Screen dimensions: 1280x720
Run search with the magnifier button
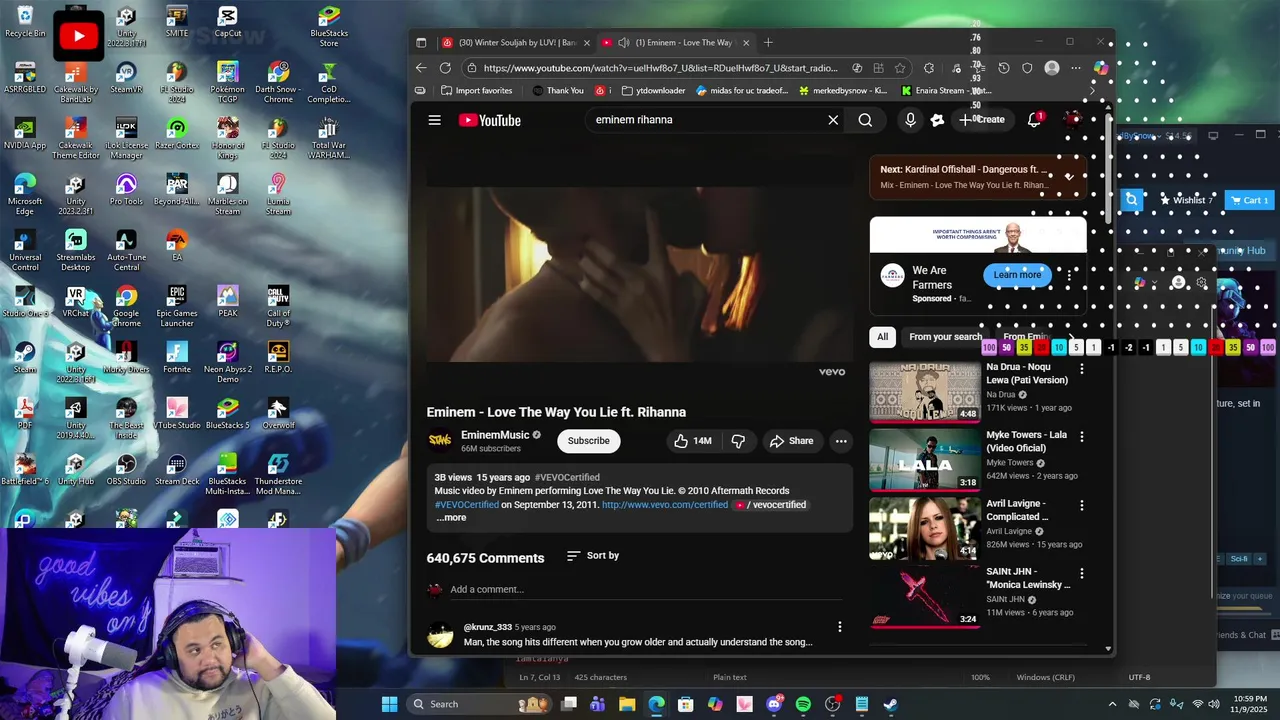pos(865,120)
